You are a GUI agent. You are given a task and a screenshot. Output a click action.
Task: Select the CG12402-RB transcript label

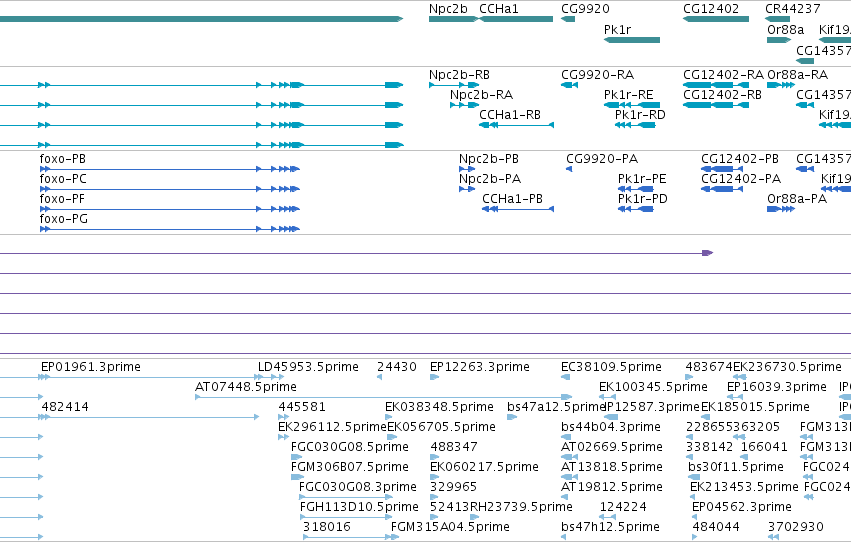tap(722, 95)
